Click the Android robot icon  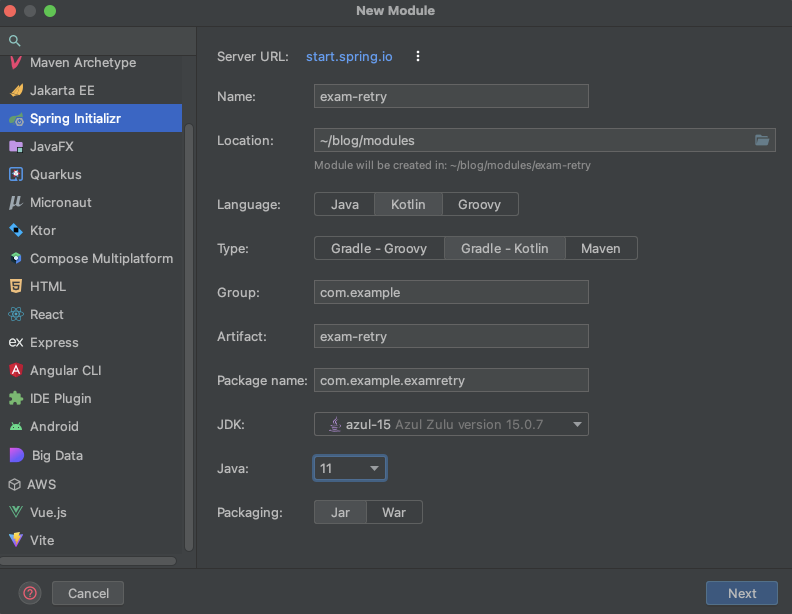click(16, 427)
